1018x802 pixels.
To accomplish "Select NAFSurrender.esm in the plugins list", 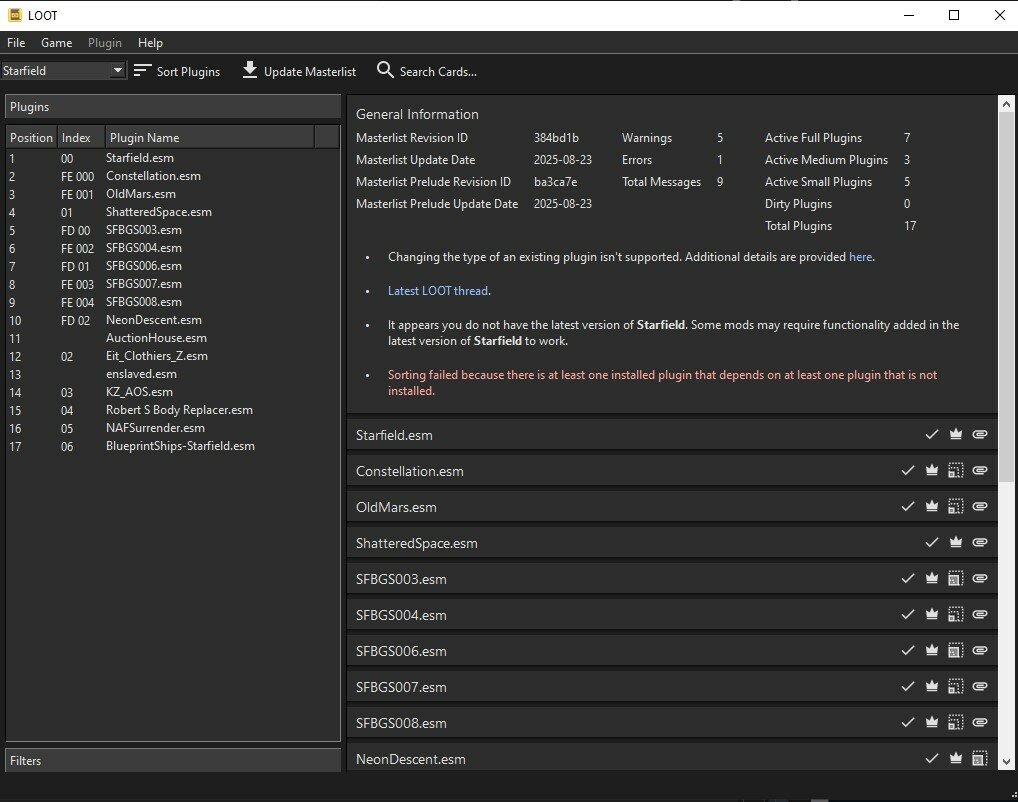I will 173,428.
